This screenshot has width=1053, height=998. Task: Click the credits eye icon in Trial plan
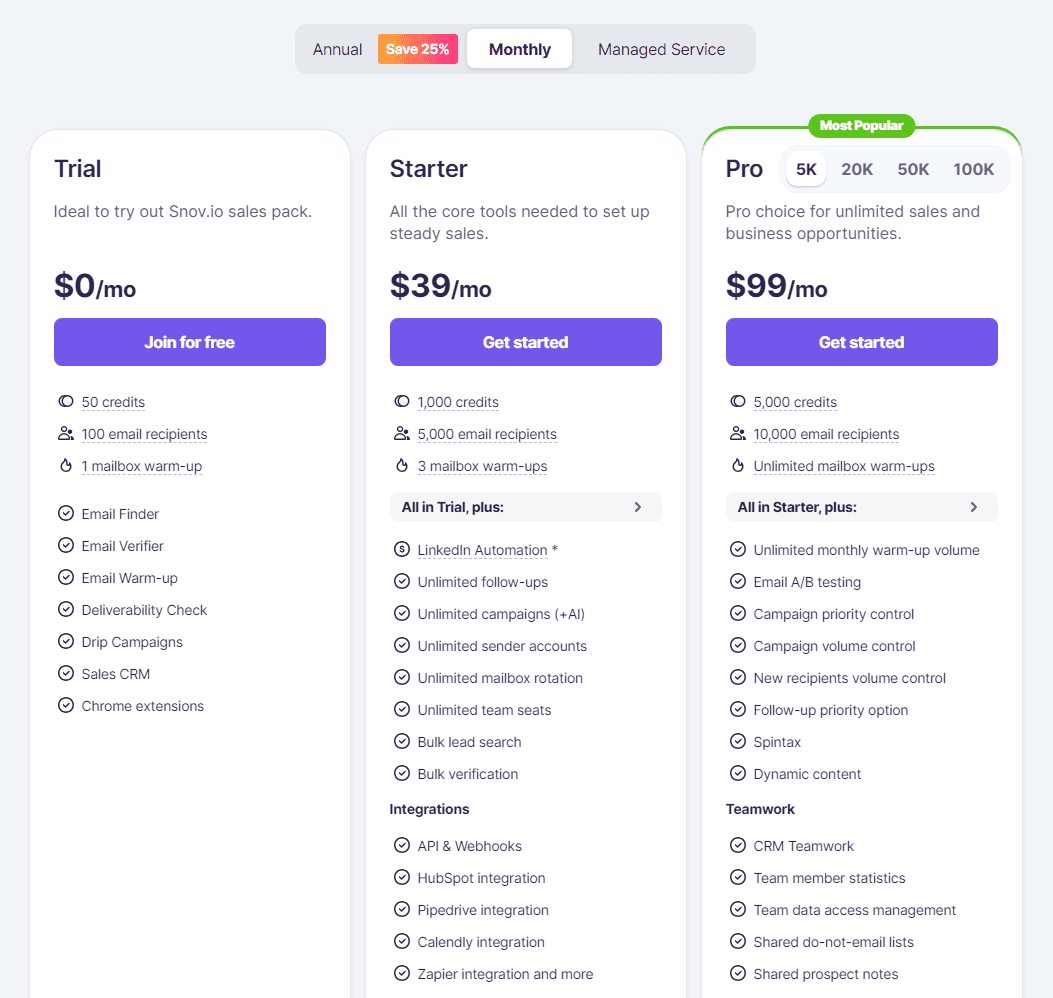coord(64,402)
